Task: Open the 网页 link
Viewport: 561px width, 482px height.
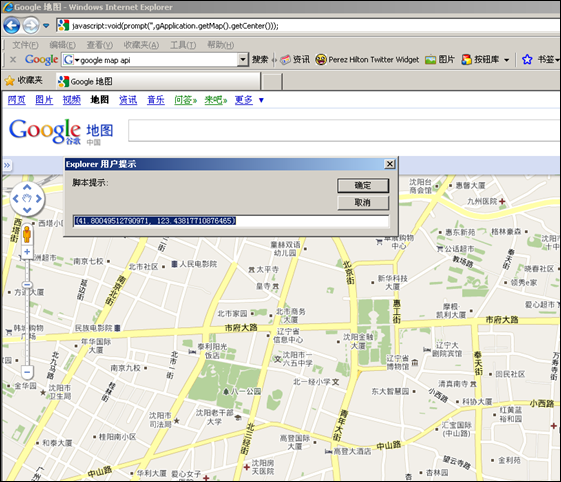Action: (17, 100)
